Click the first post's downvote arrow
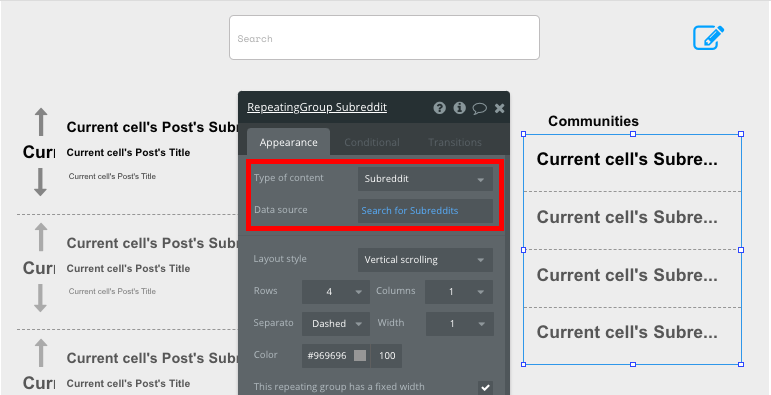 40,182
